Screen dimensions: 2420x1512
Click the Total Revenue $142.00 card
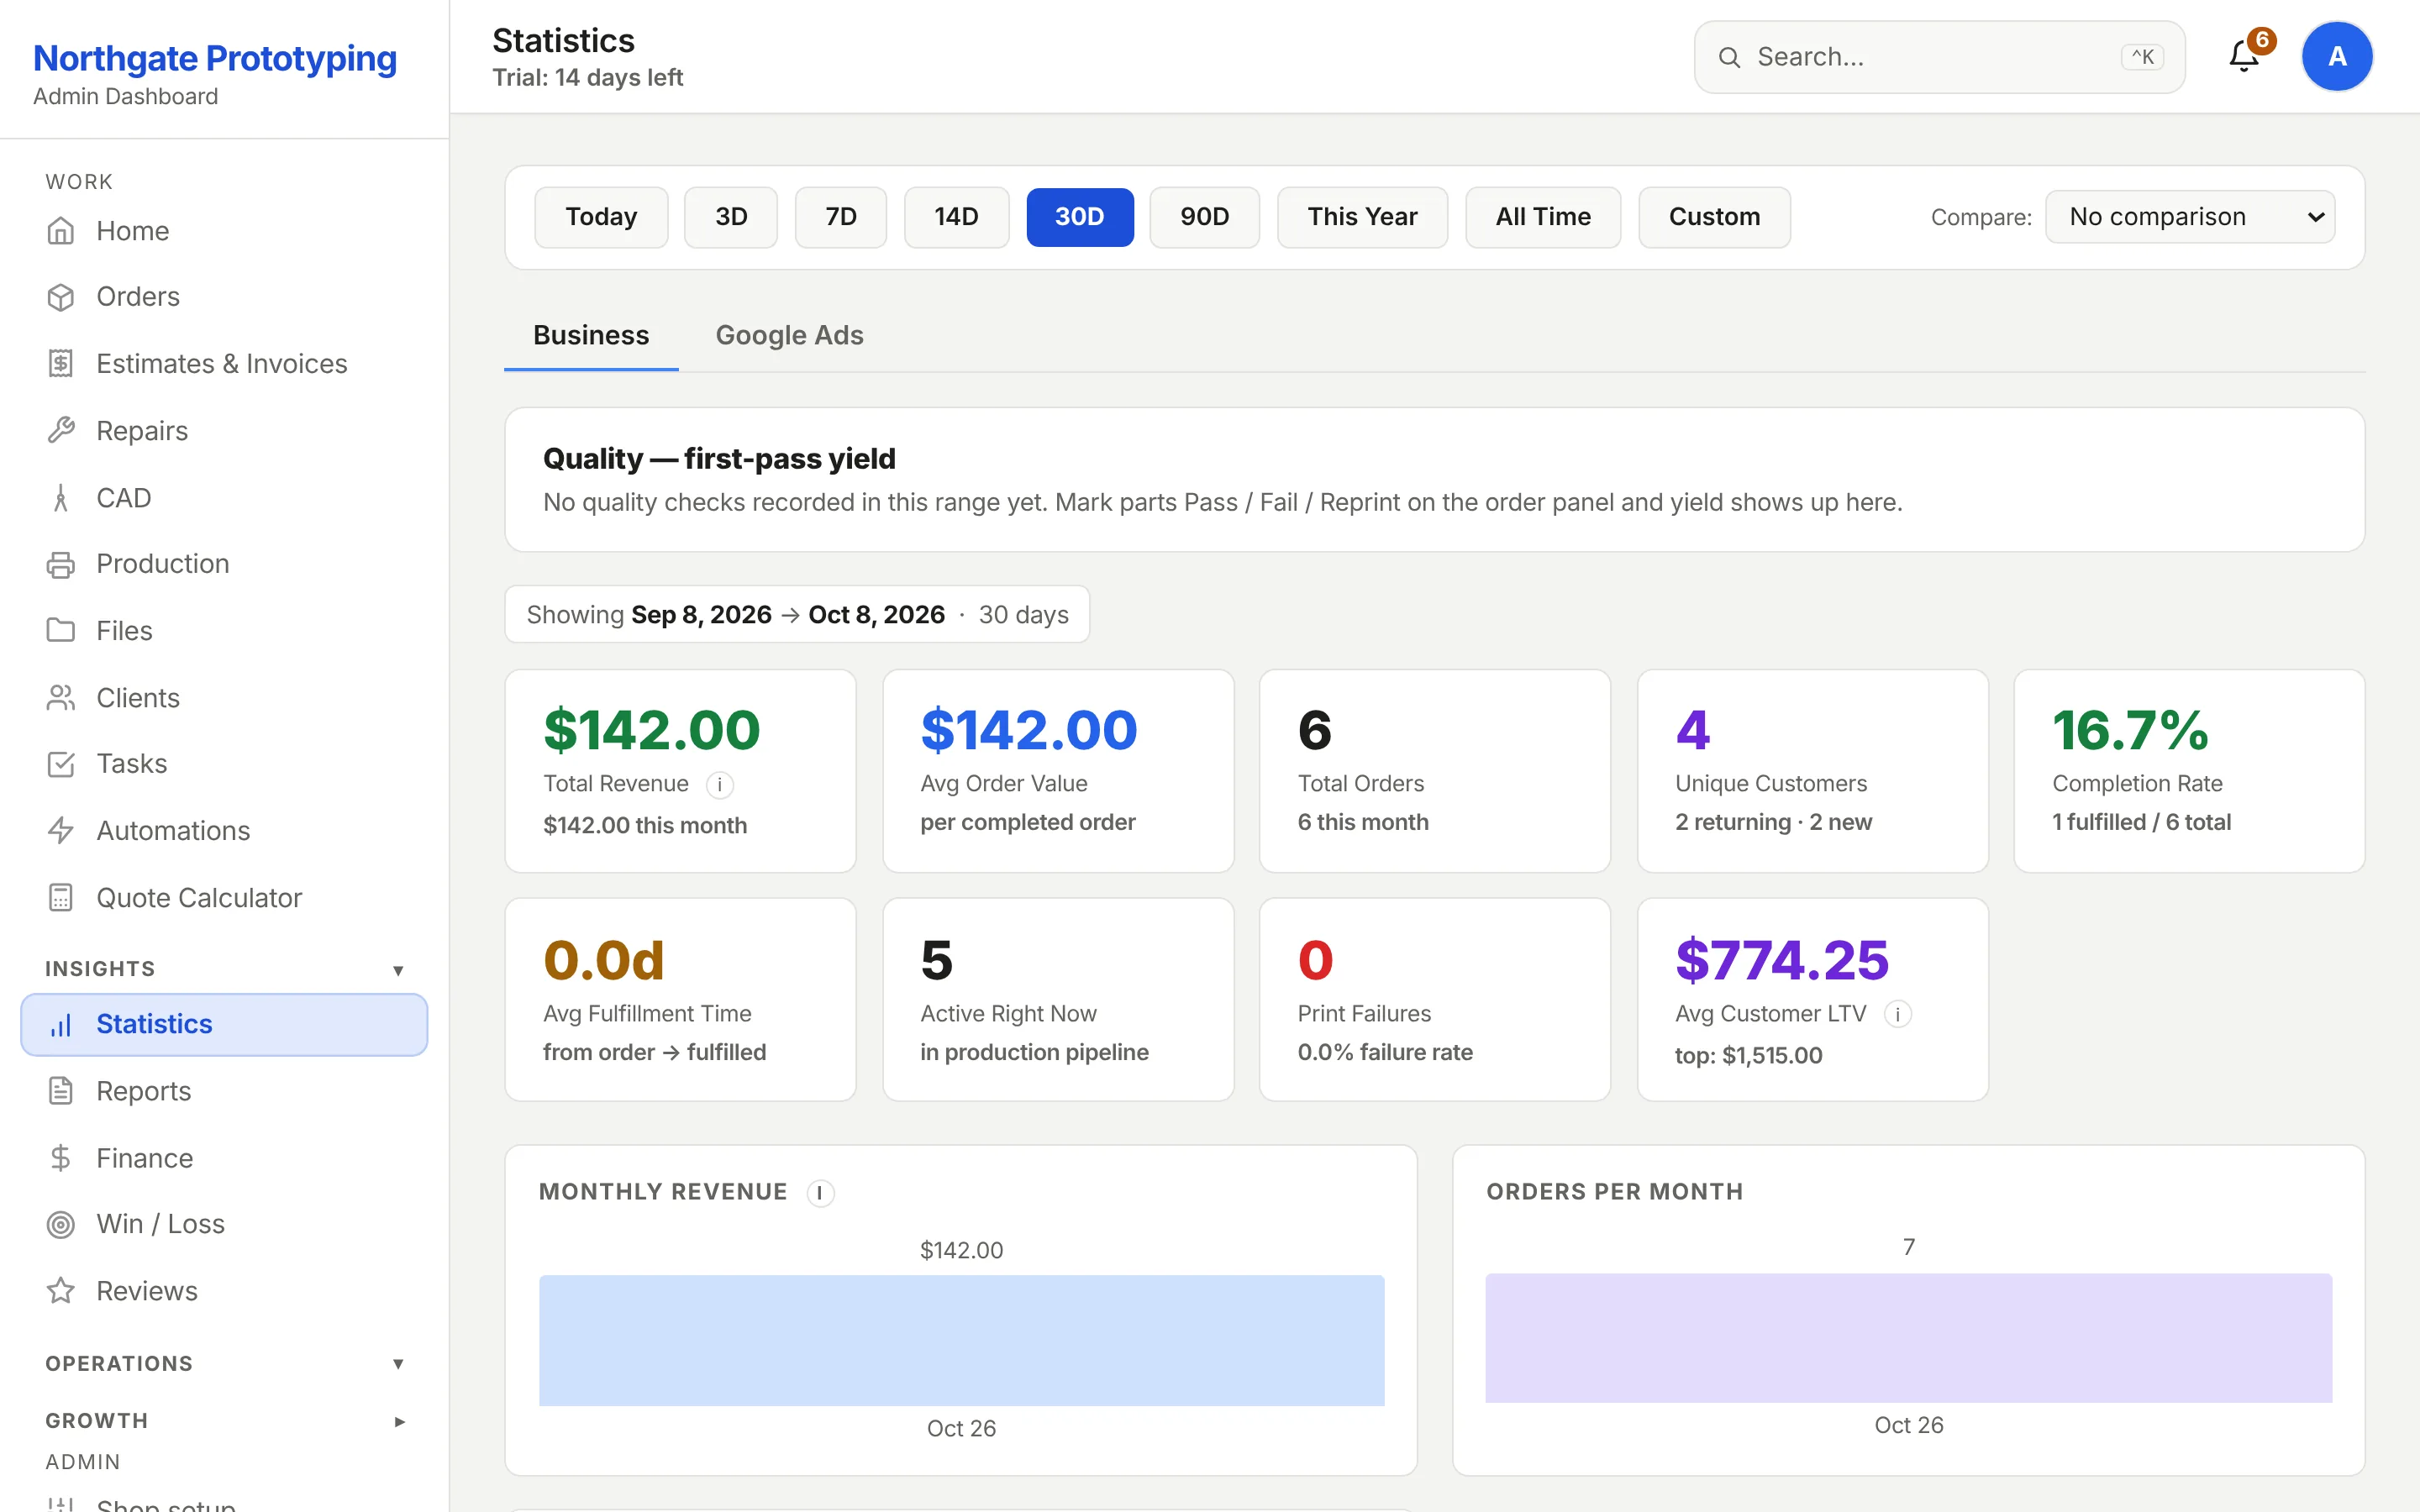tap(680, 771)
